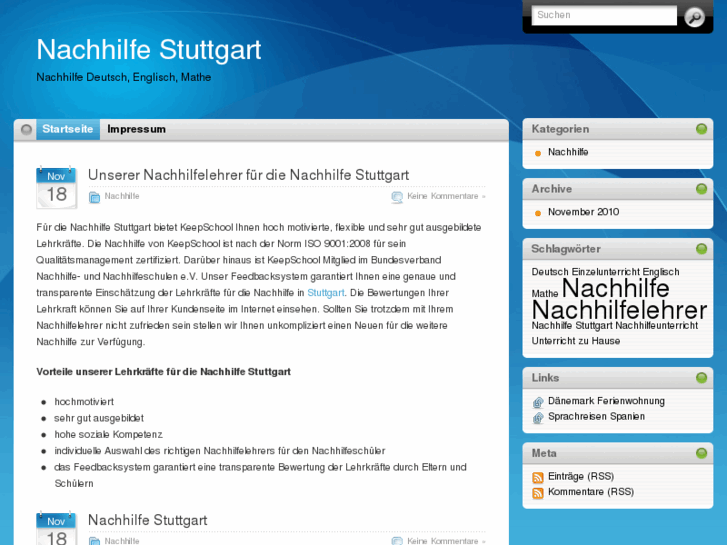Select the large Nachhilfe tag
The width and height of the screenshot is (727, 545).
(616, 288)
